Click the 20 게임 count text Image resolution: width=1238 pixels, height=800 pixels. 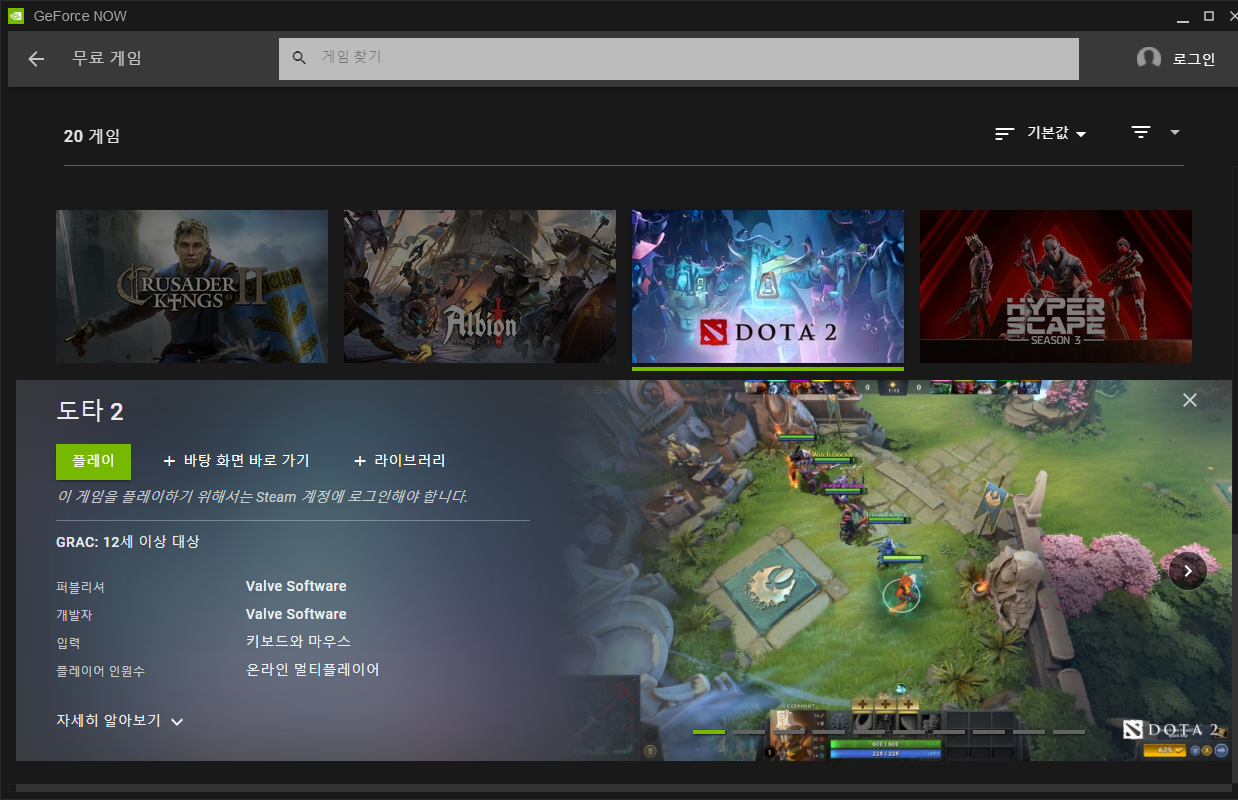point(92,136)
